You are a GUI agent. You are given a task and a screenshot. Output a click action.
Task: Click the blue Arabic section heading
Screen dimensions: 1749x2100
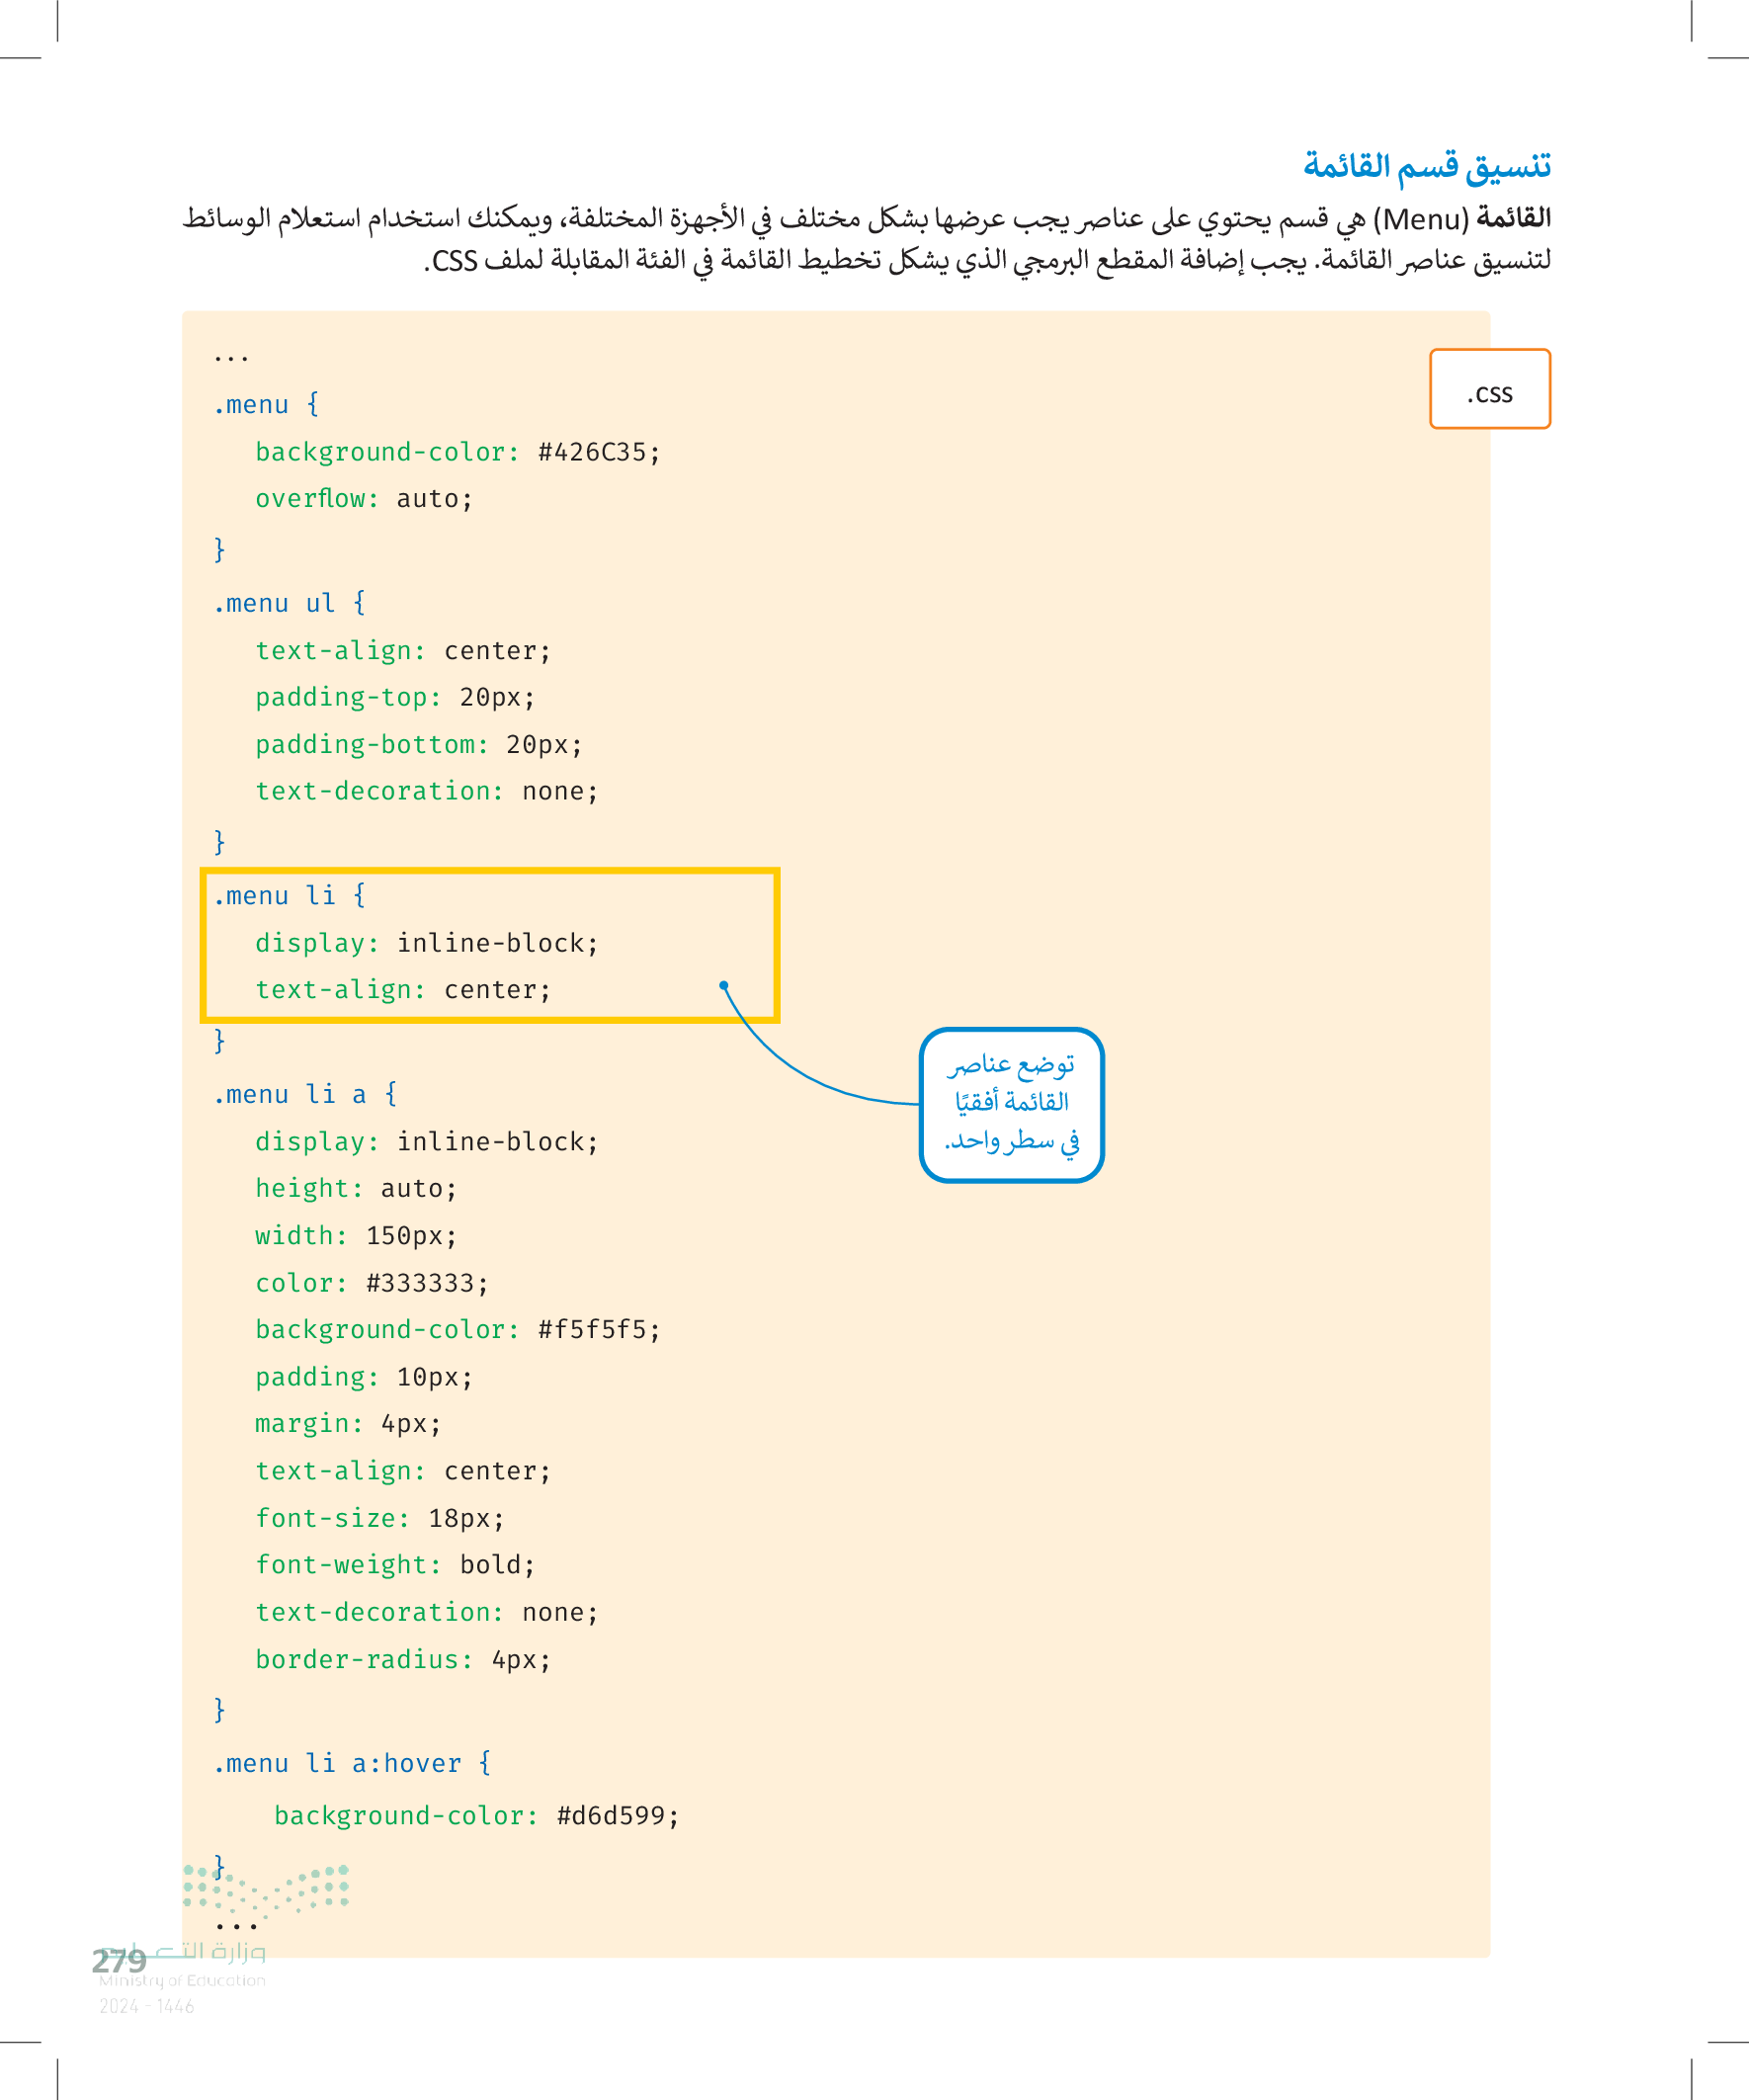1426,166
